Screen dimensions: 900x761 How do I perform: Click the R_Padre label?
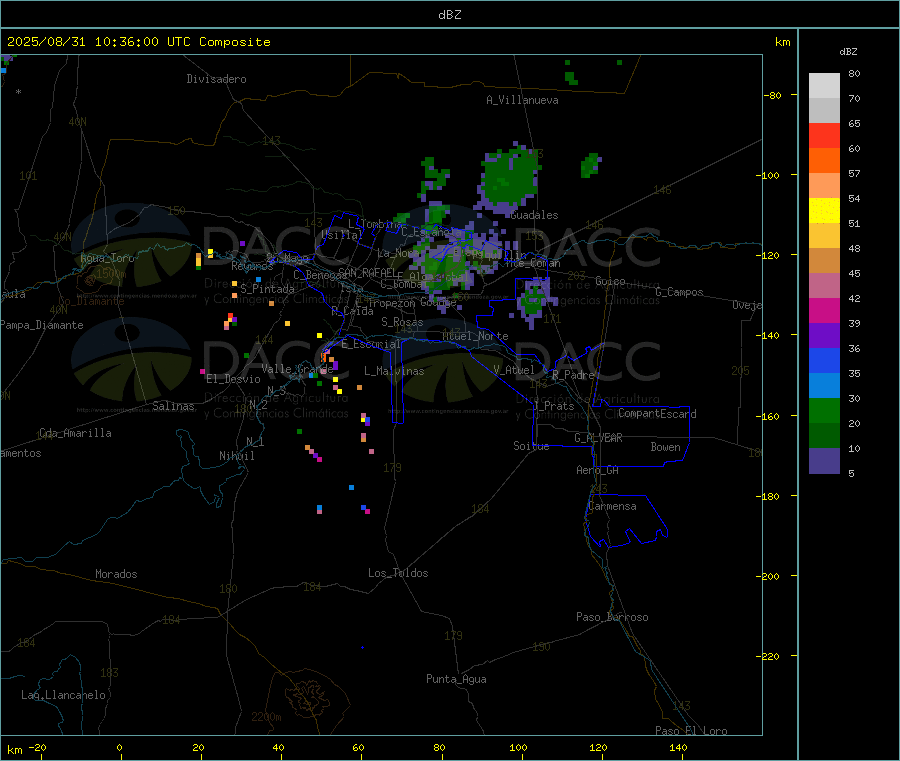[573, 375]
